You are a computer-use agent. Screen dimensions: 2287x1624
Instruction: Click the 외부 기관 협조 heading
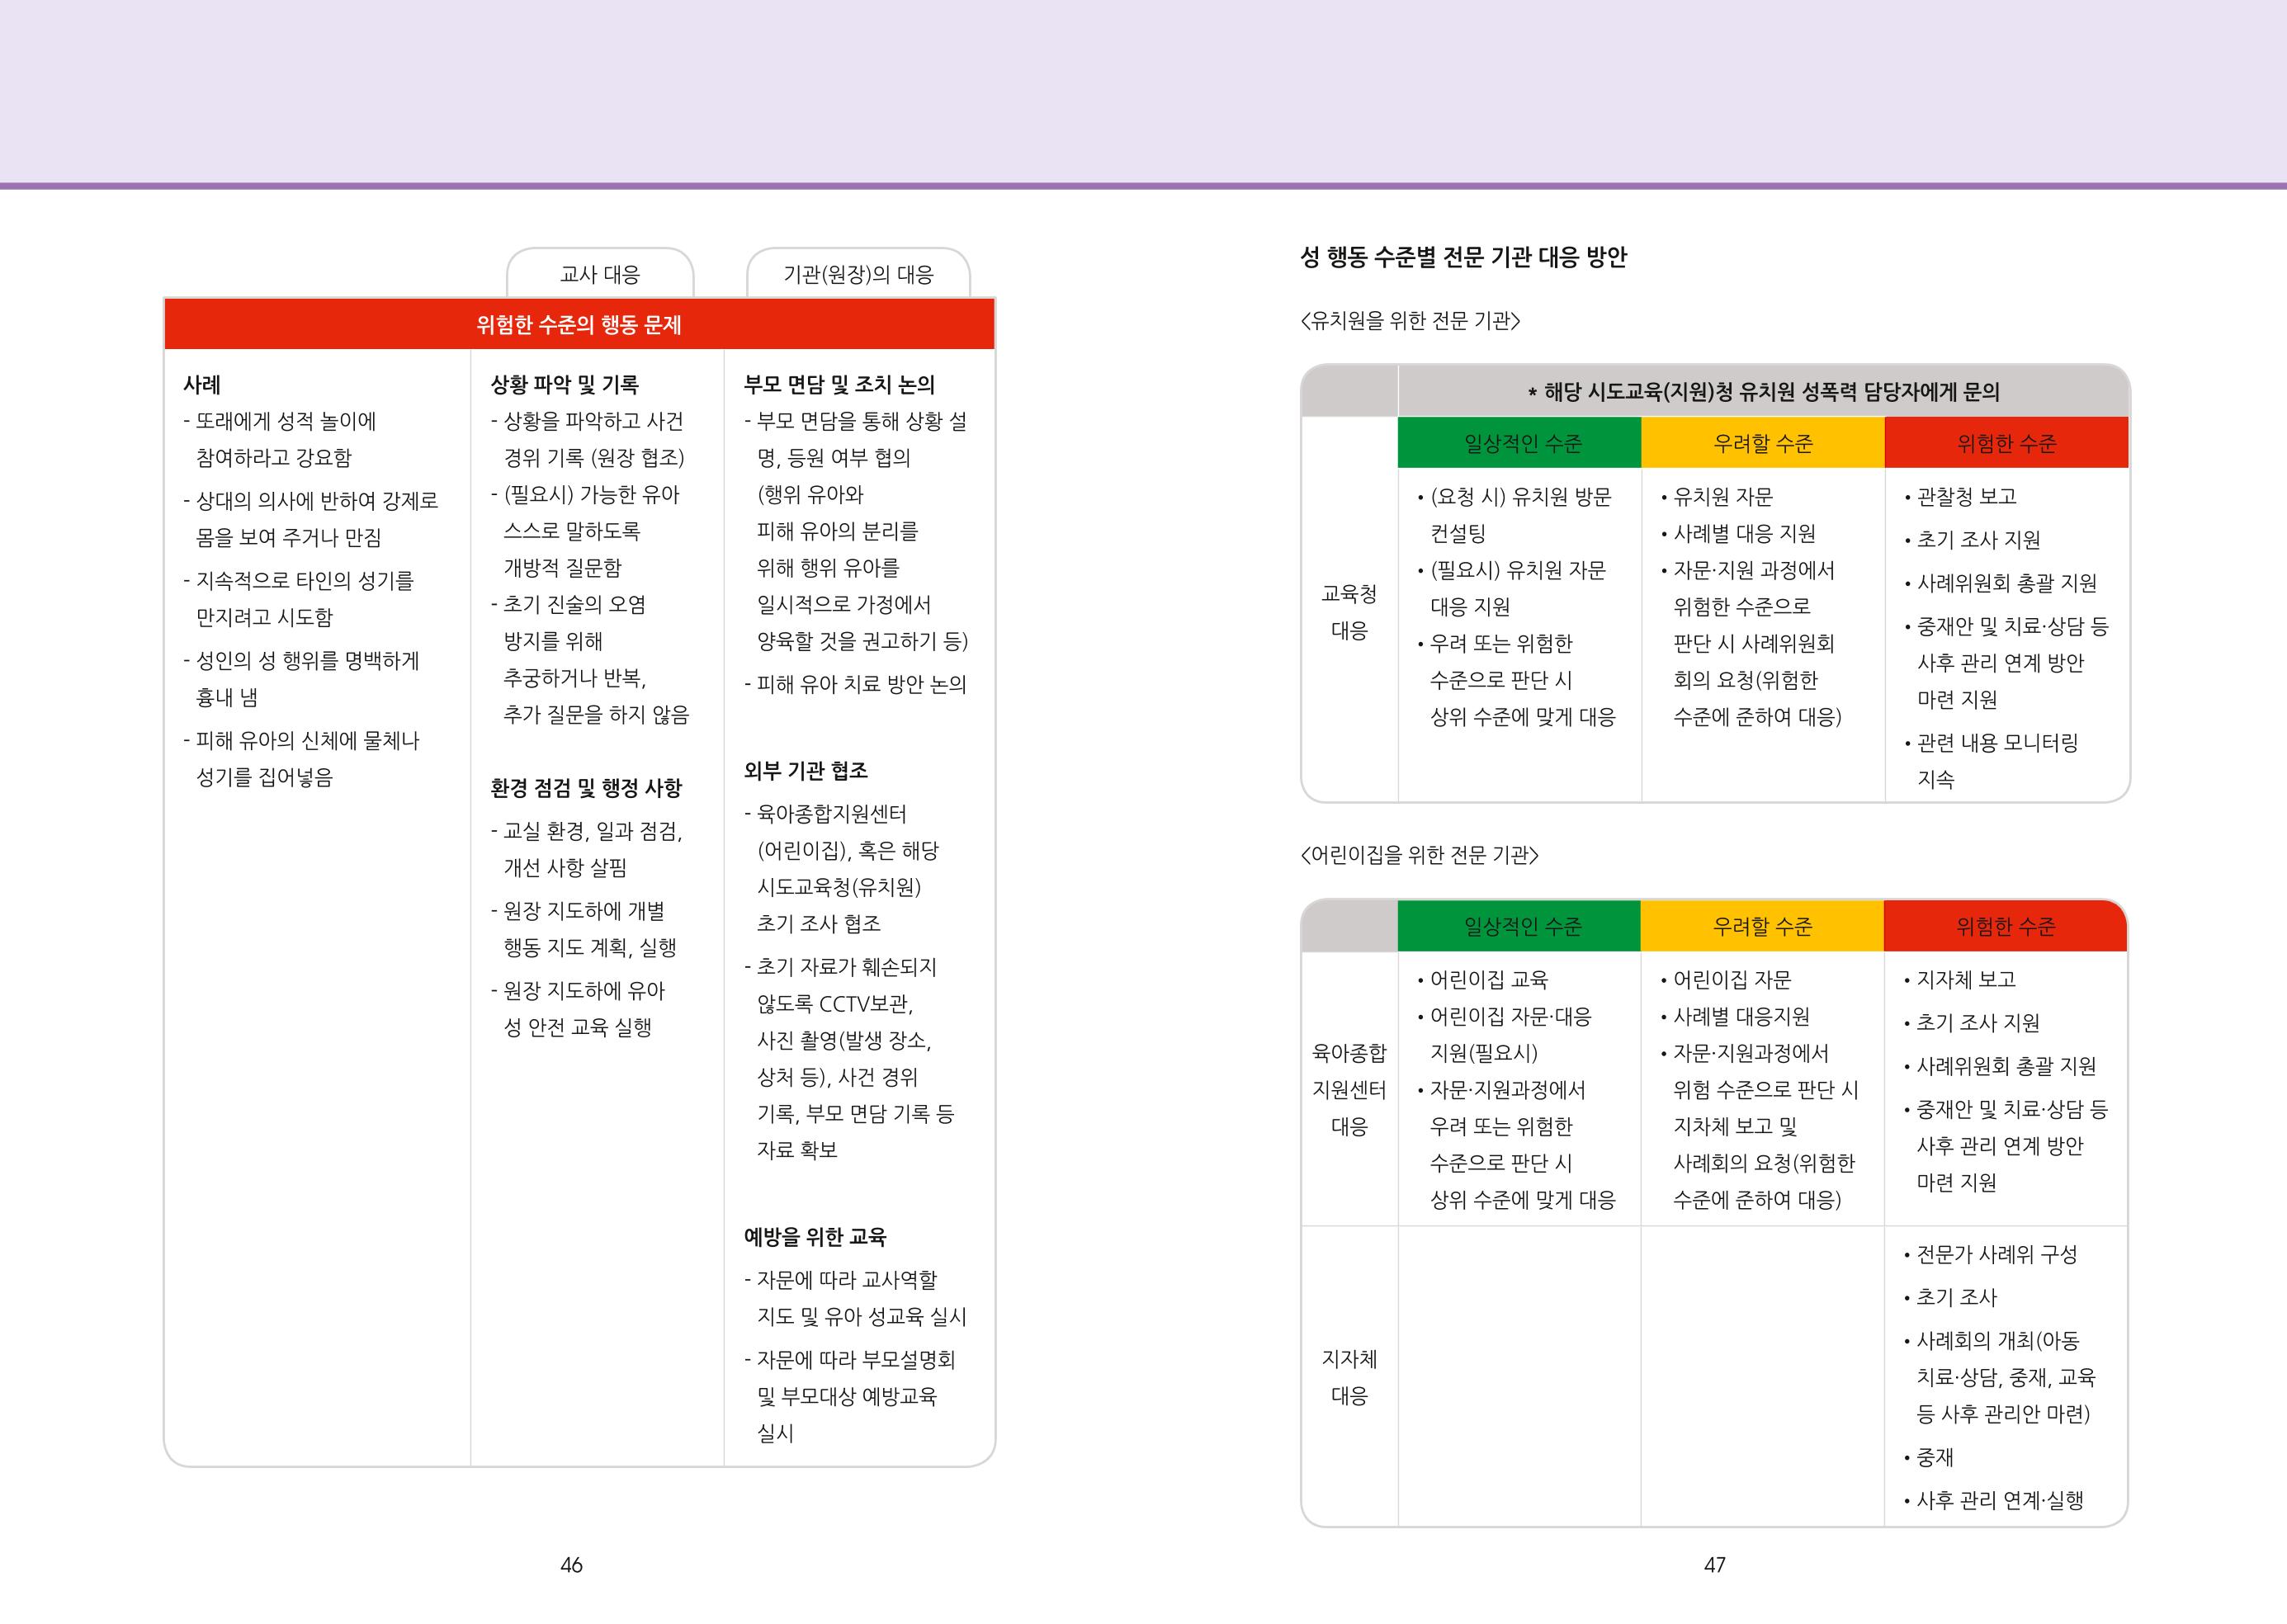[x=805, y=770]
